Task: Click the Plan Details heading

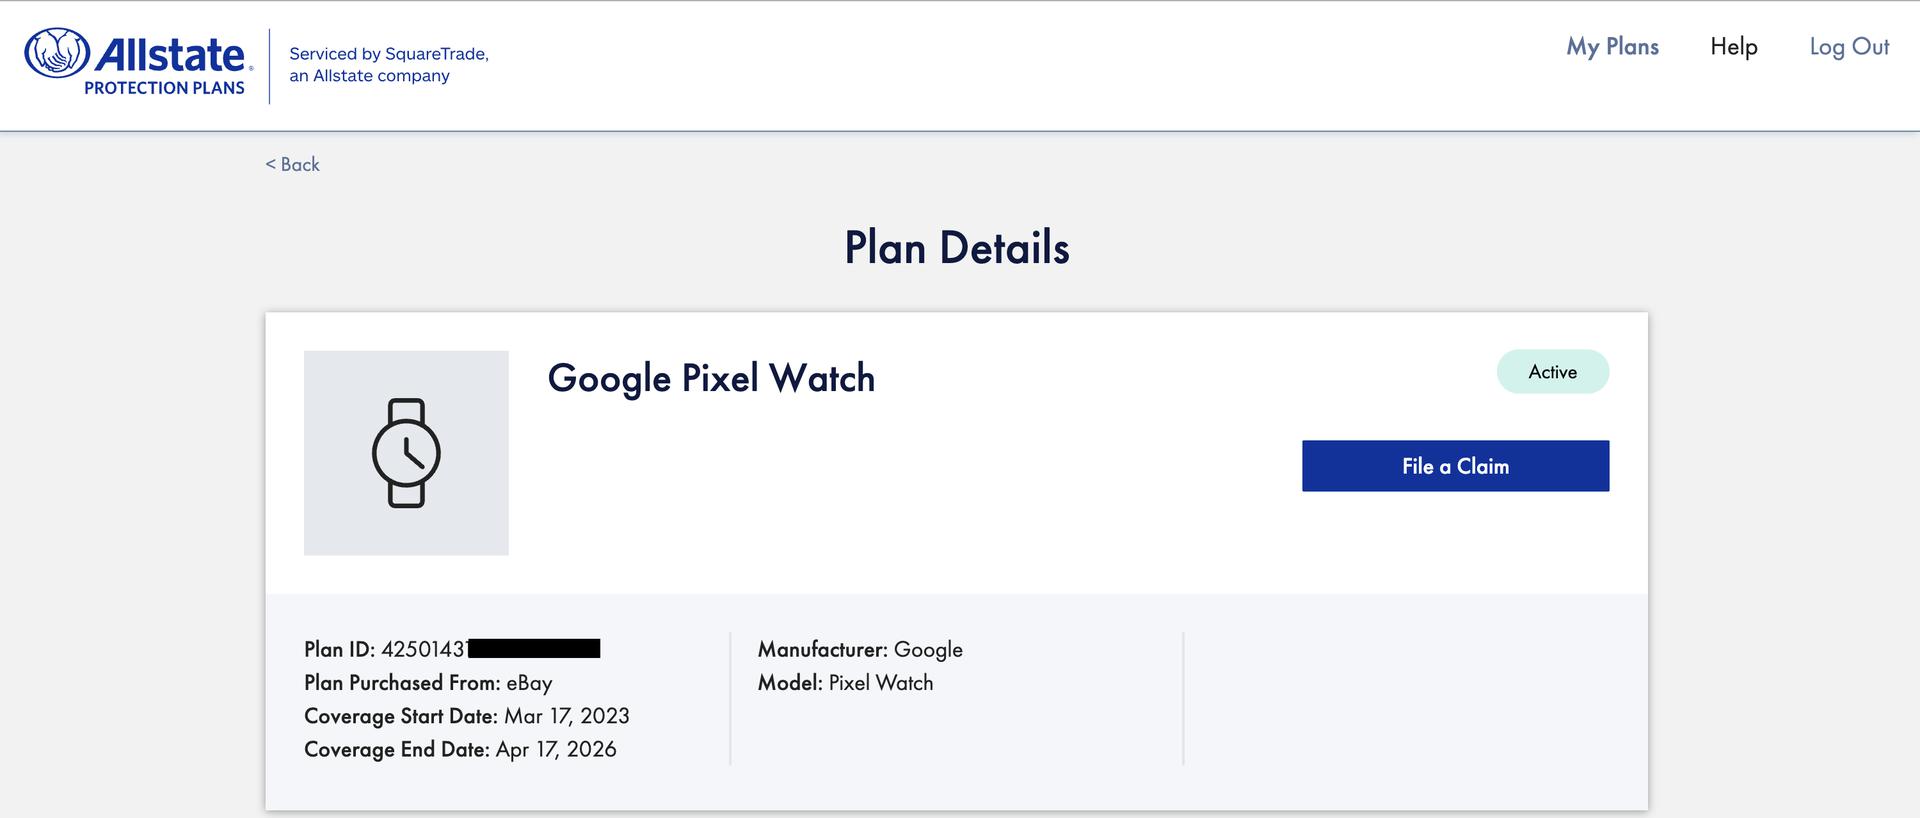Action: (x=957, y=248)
